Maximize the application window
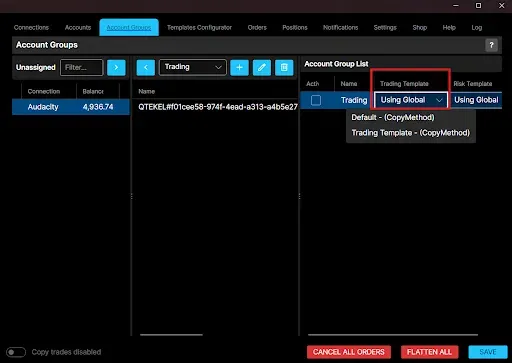The image size is (512, 363). coord(478,6)
